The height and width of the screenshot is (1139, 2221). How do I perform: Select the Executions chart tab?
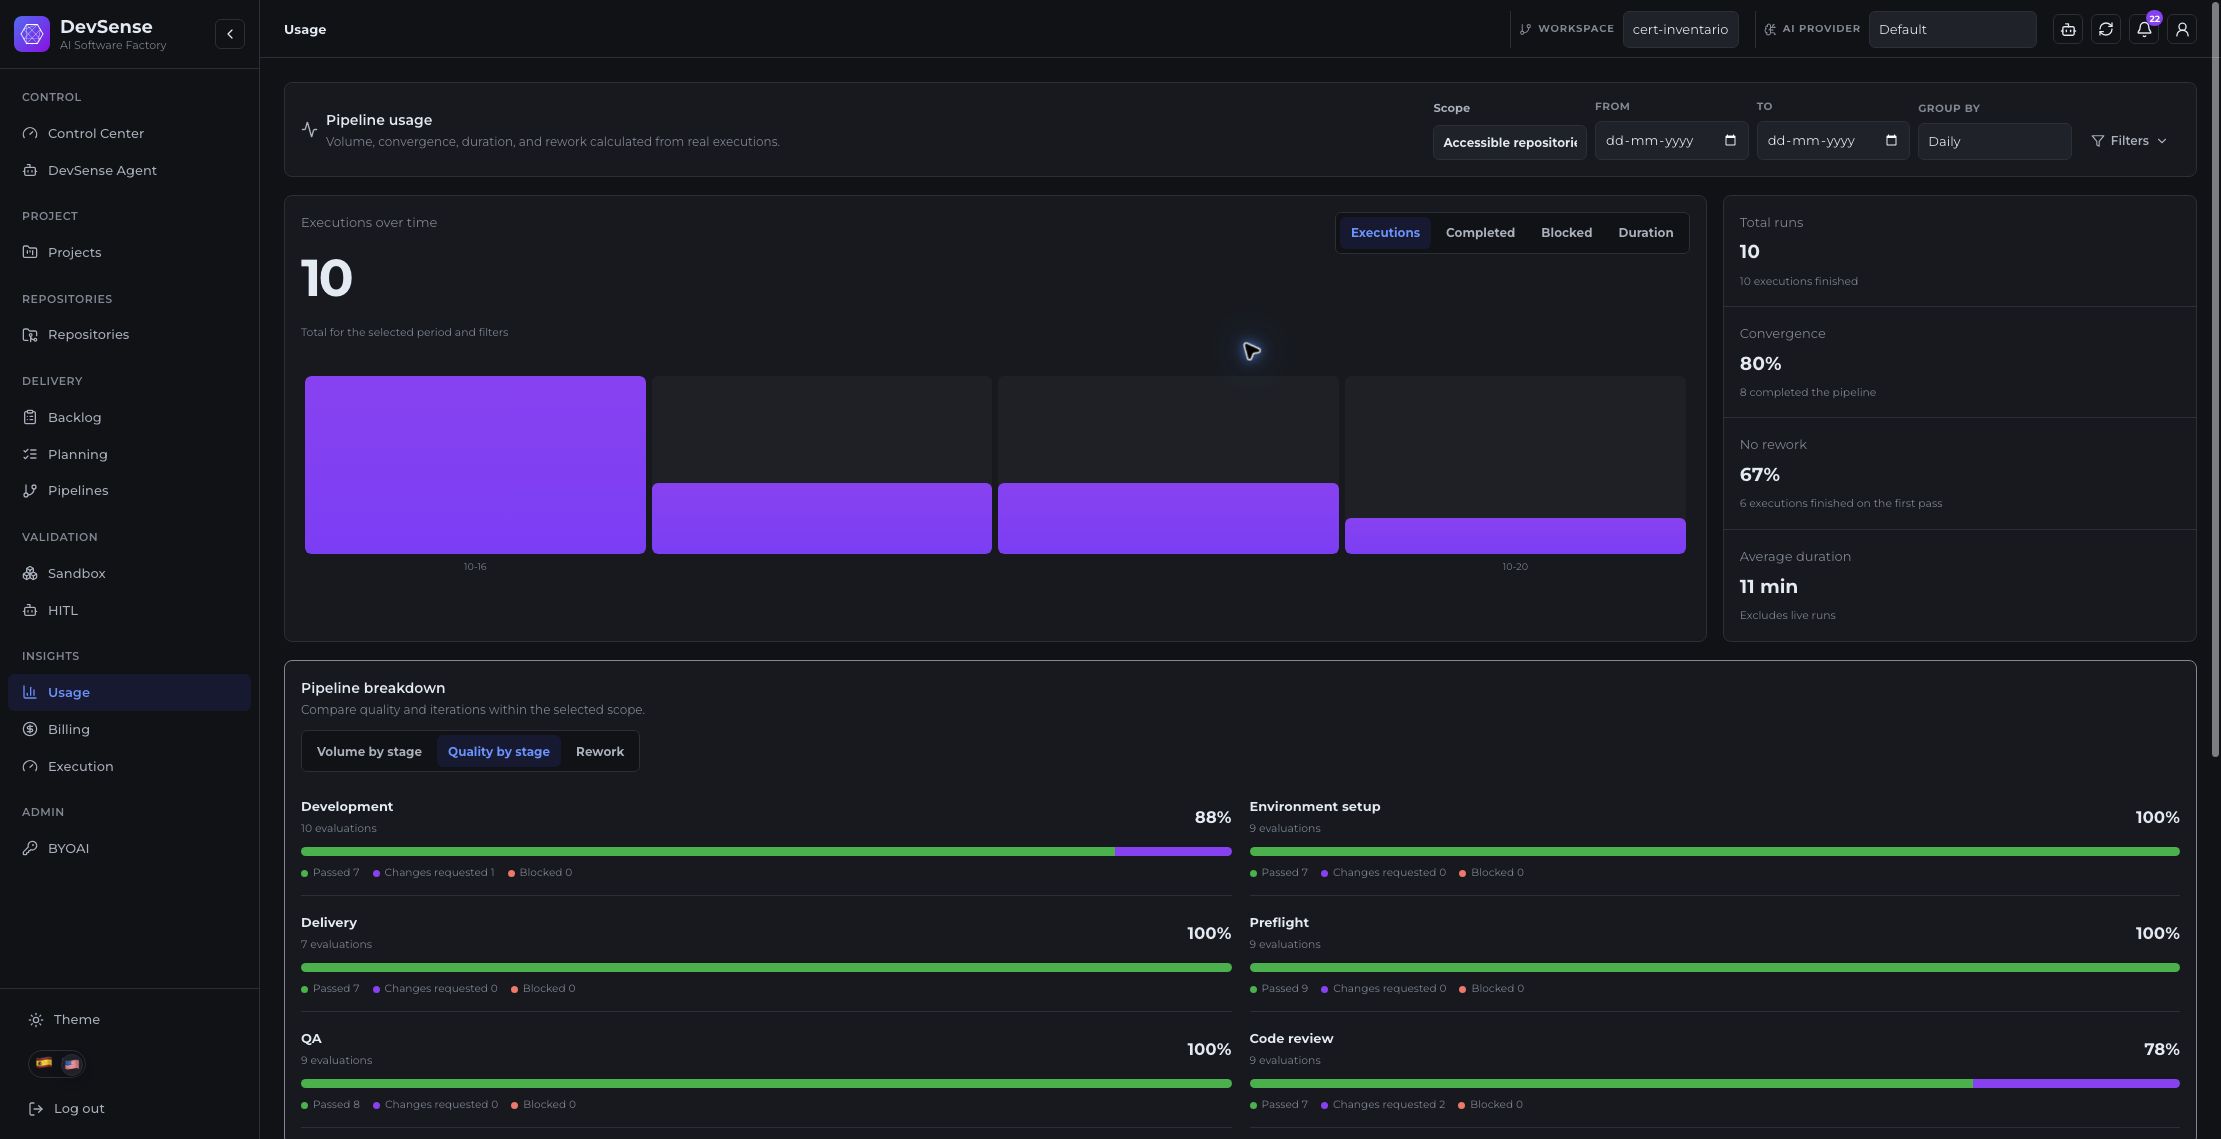coord(1385,233)
